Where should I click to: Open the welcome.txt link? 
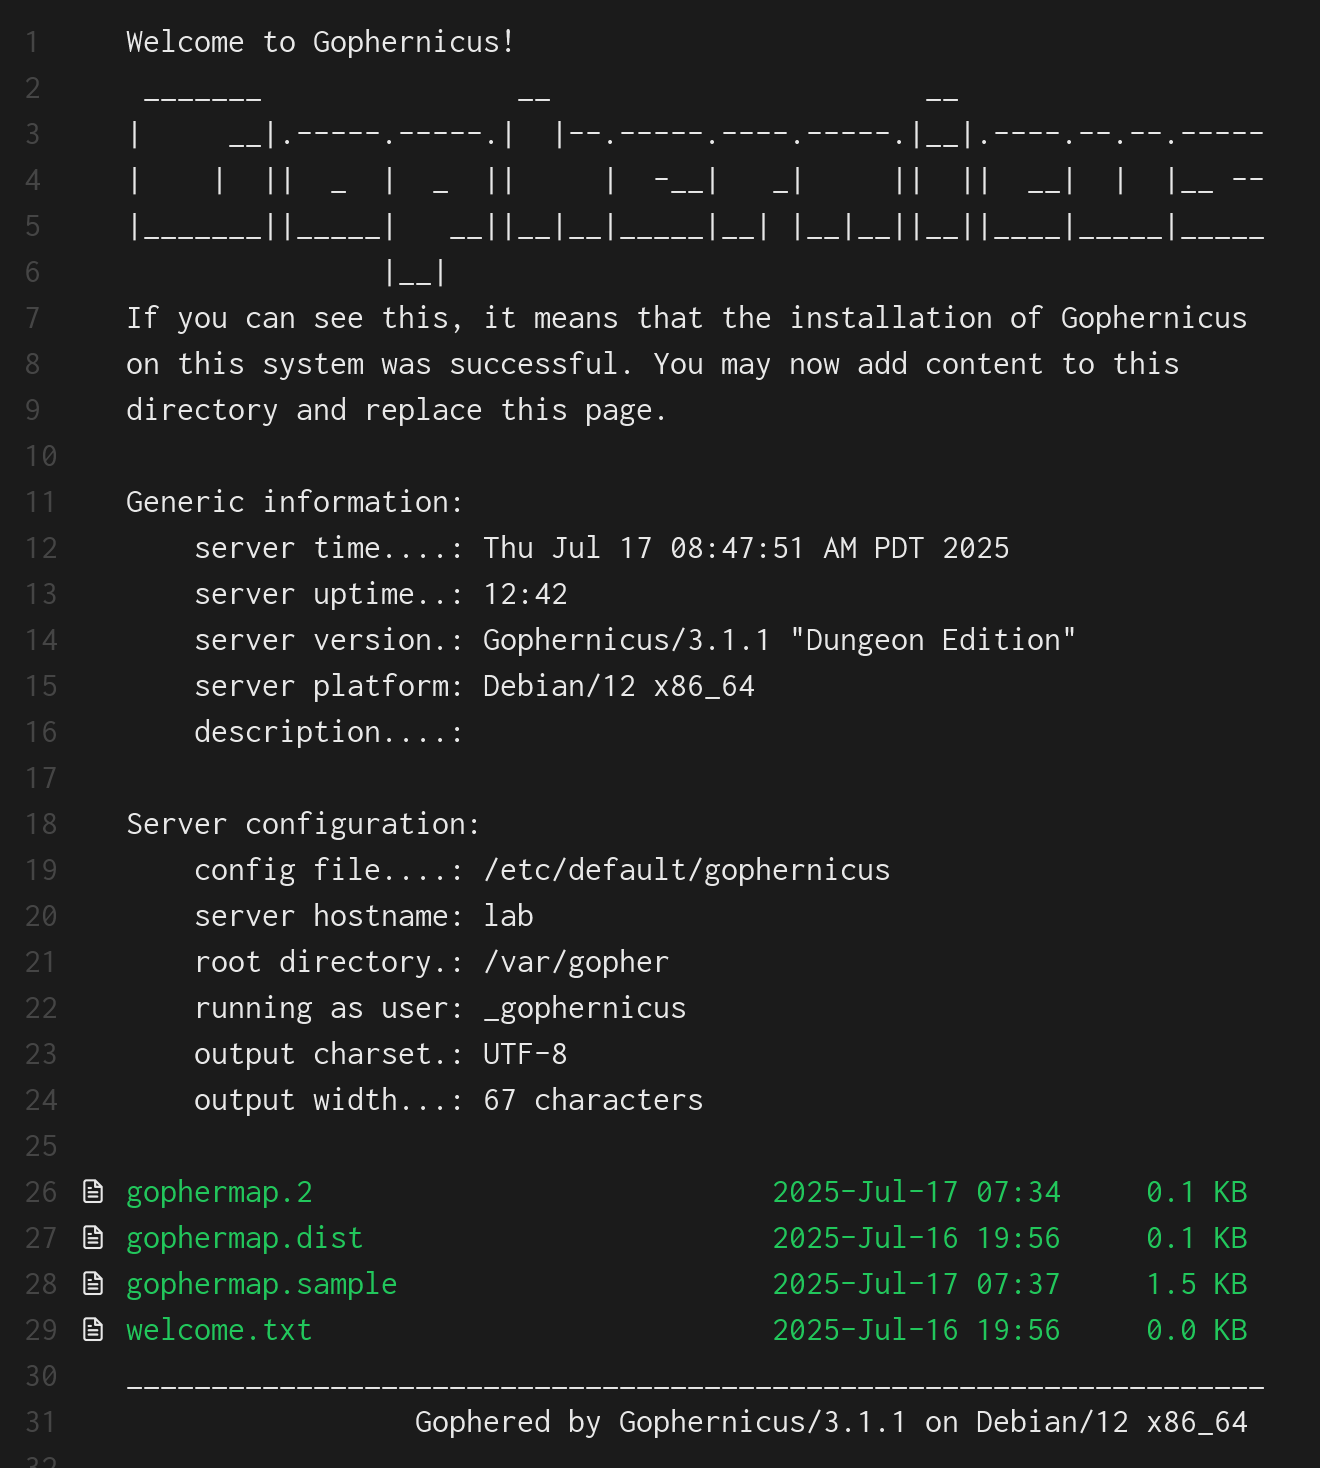click(x=219, y=1330)
